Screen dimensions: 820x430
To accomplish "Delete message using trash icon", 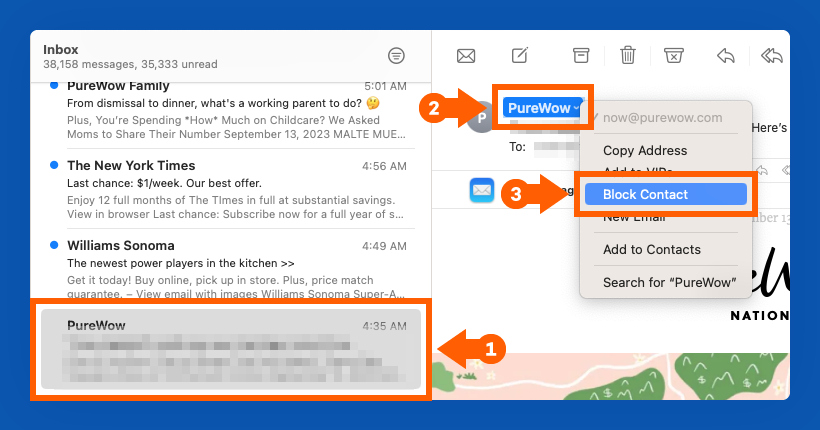I will [x=628, y=55].
